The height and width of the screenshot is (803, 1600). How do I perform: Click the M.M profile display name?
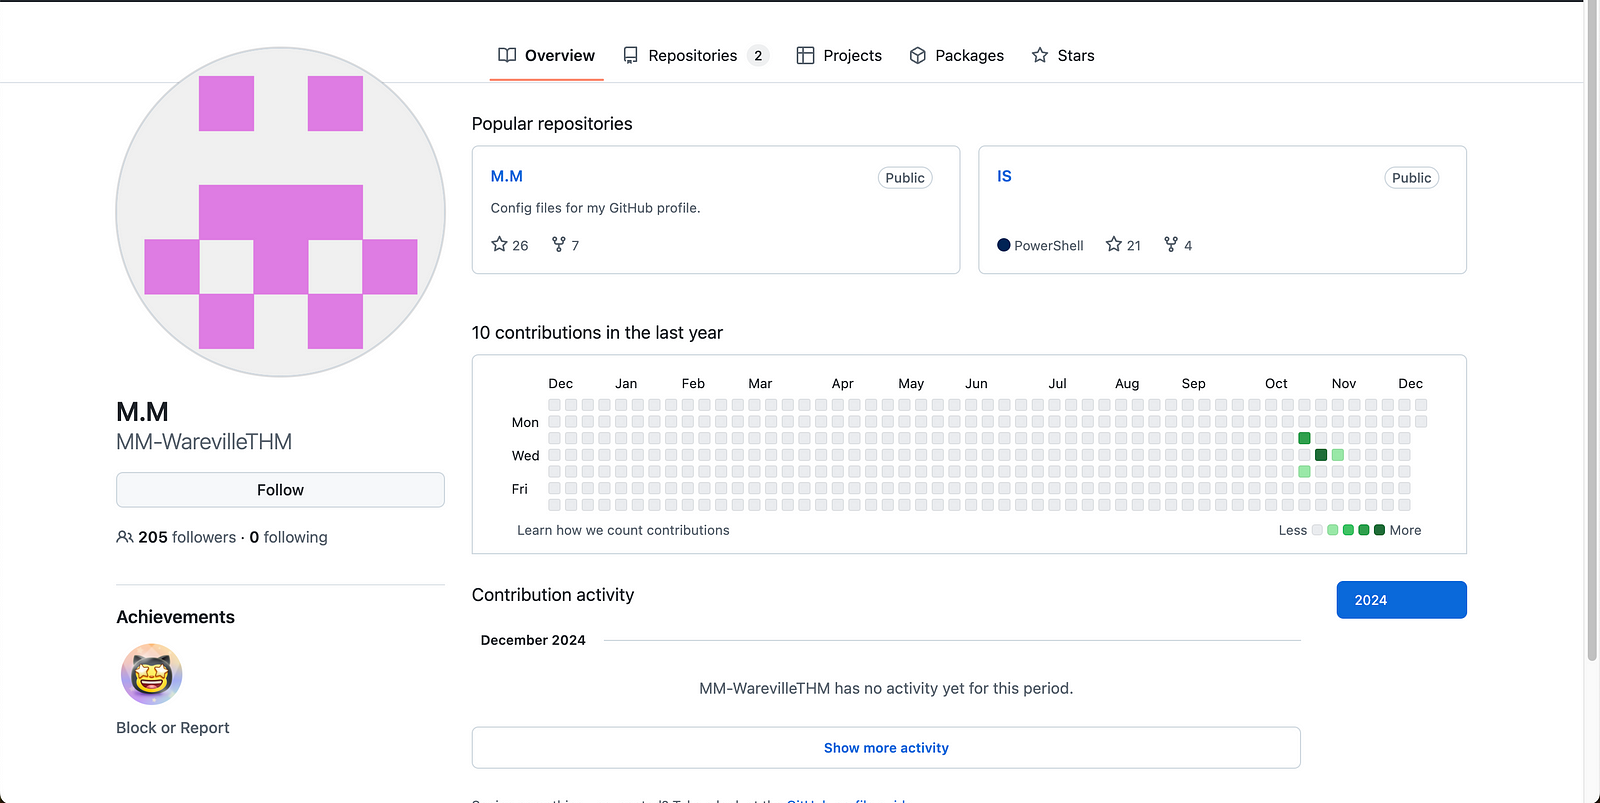click(x=142, y=412)
